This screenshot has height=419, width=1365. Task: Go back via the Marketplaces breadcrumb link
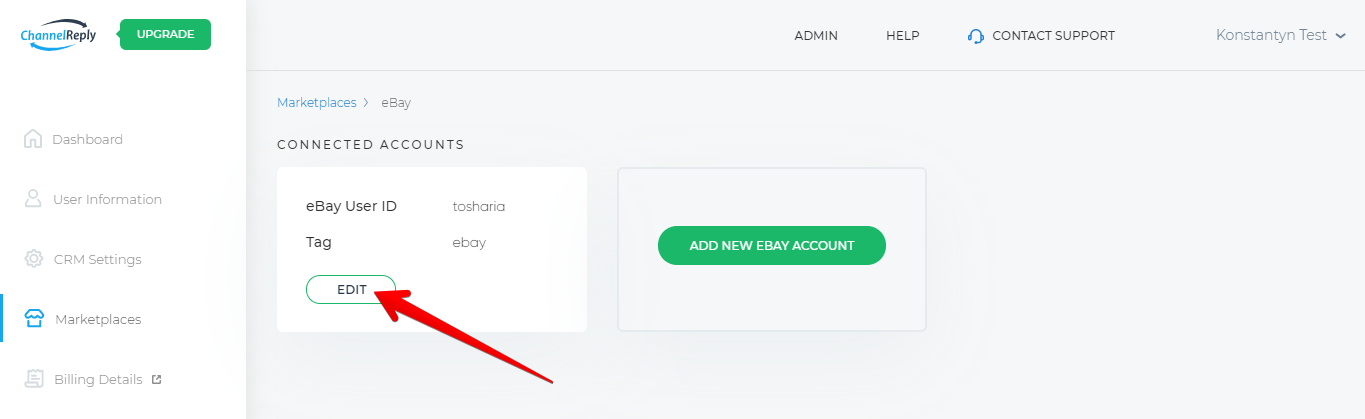(316, 103)
